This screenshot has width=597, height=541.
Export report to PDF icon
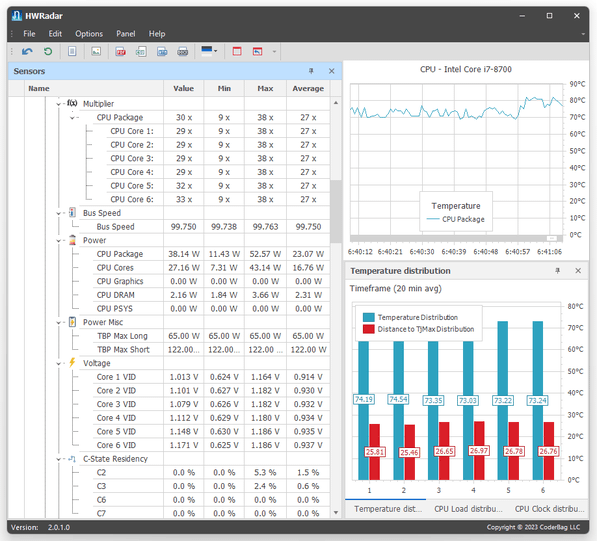point(121,51)
